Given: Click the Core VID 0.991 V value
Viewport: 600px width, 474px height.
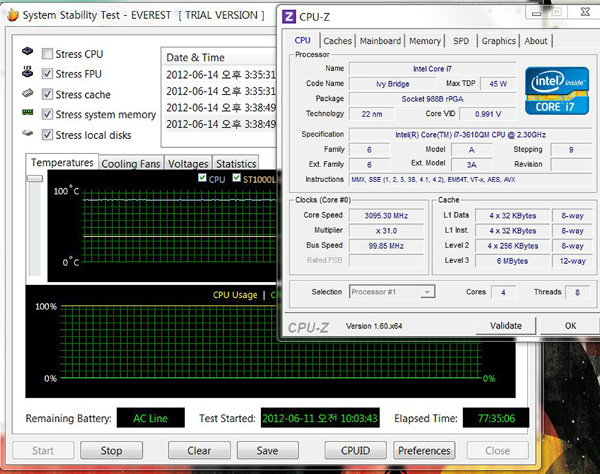Looking at the screenshot, I should point(488,114).
